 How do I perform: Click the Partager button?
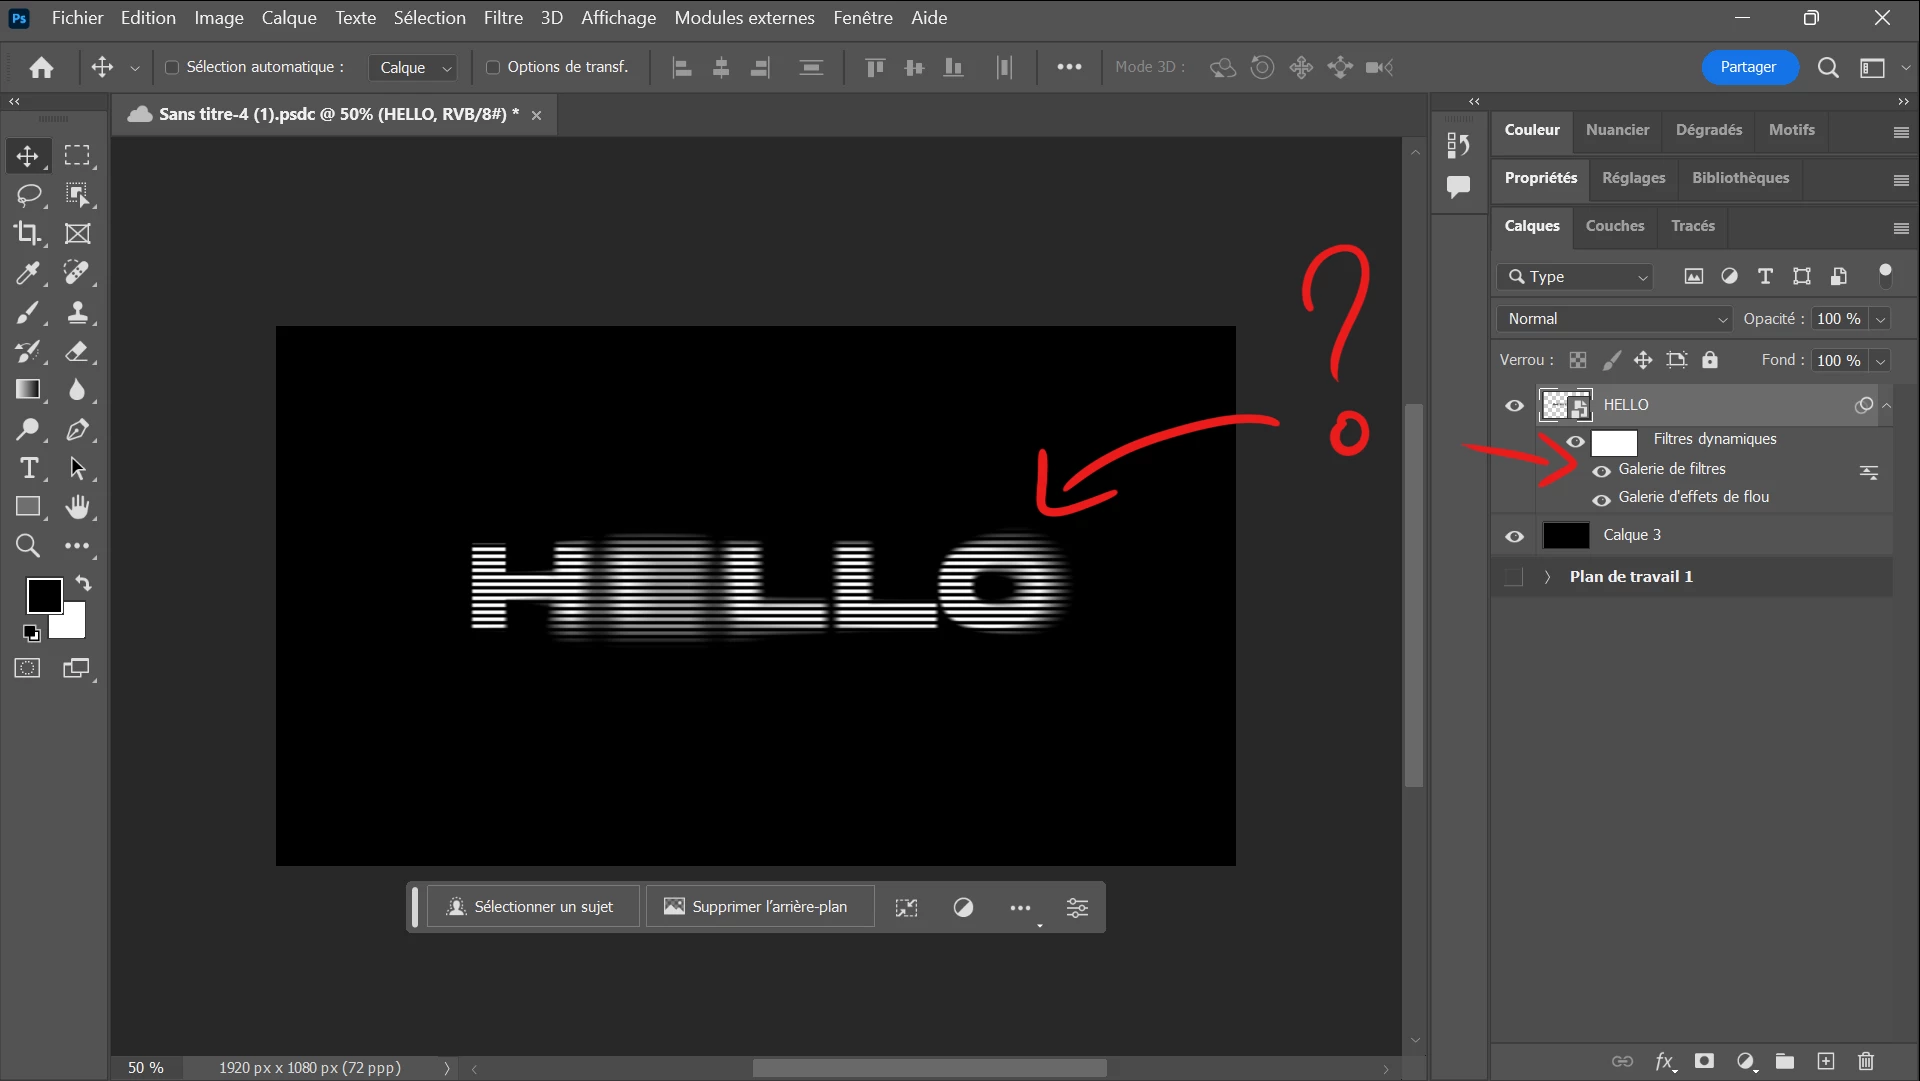[1748, 67]
